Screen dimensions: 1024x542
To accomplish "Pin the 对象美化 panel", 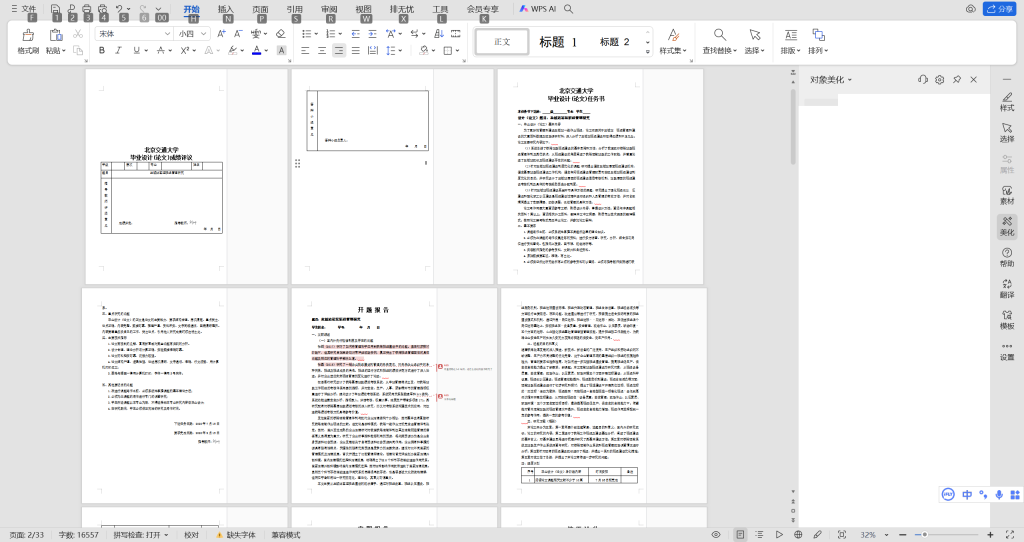I will coord(956,79).
